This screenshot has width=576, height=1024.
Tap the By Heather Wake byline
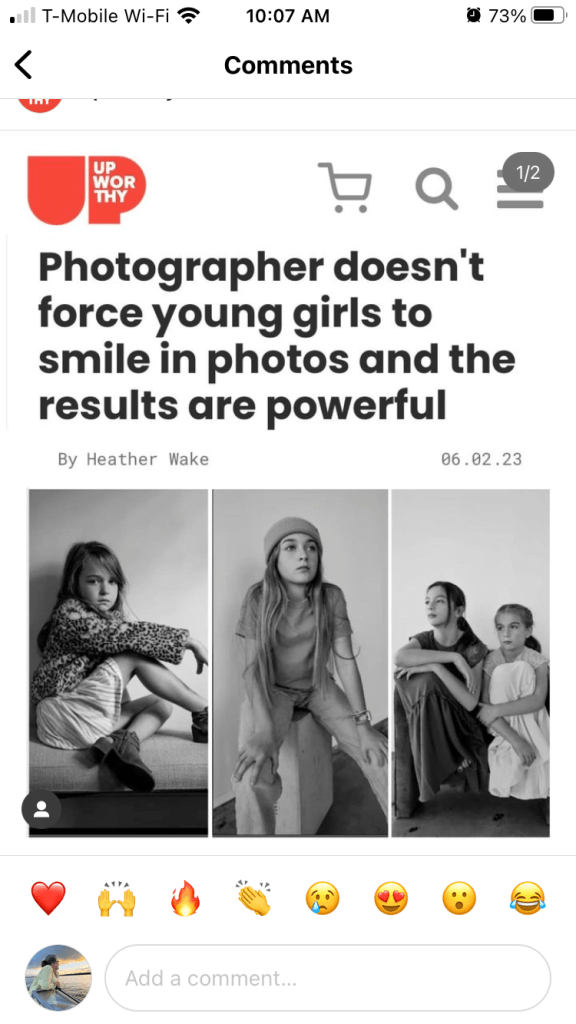pos(133,460)
